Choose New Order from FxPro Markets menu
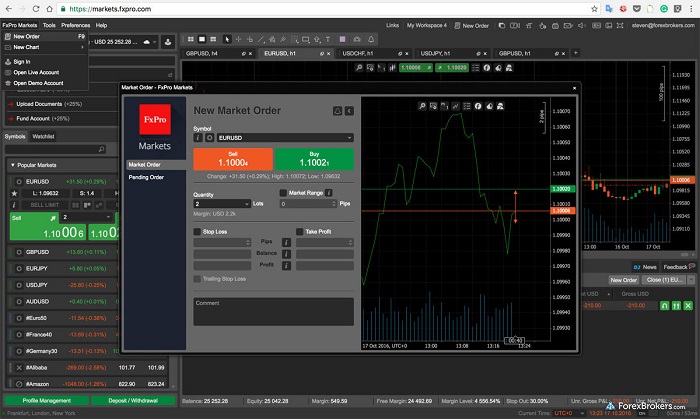Viewport: 700px width, 419px height. [x=44, y=37]
